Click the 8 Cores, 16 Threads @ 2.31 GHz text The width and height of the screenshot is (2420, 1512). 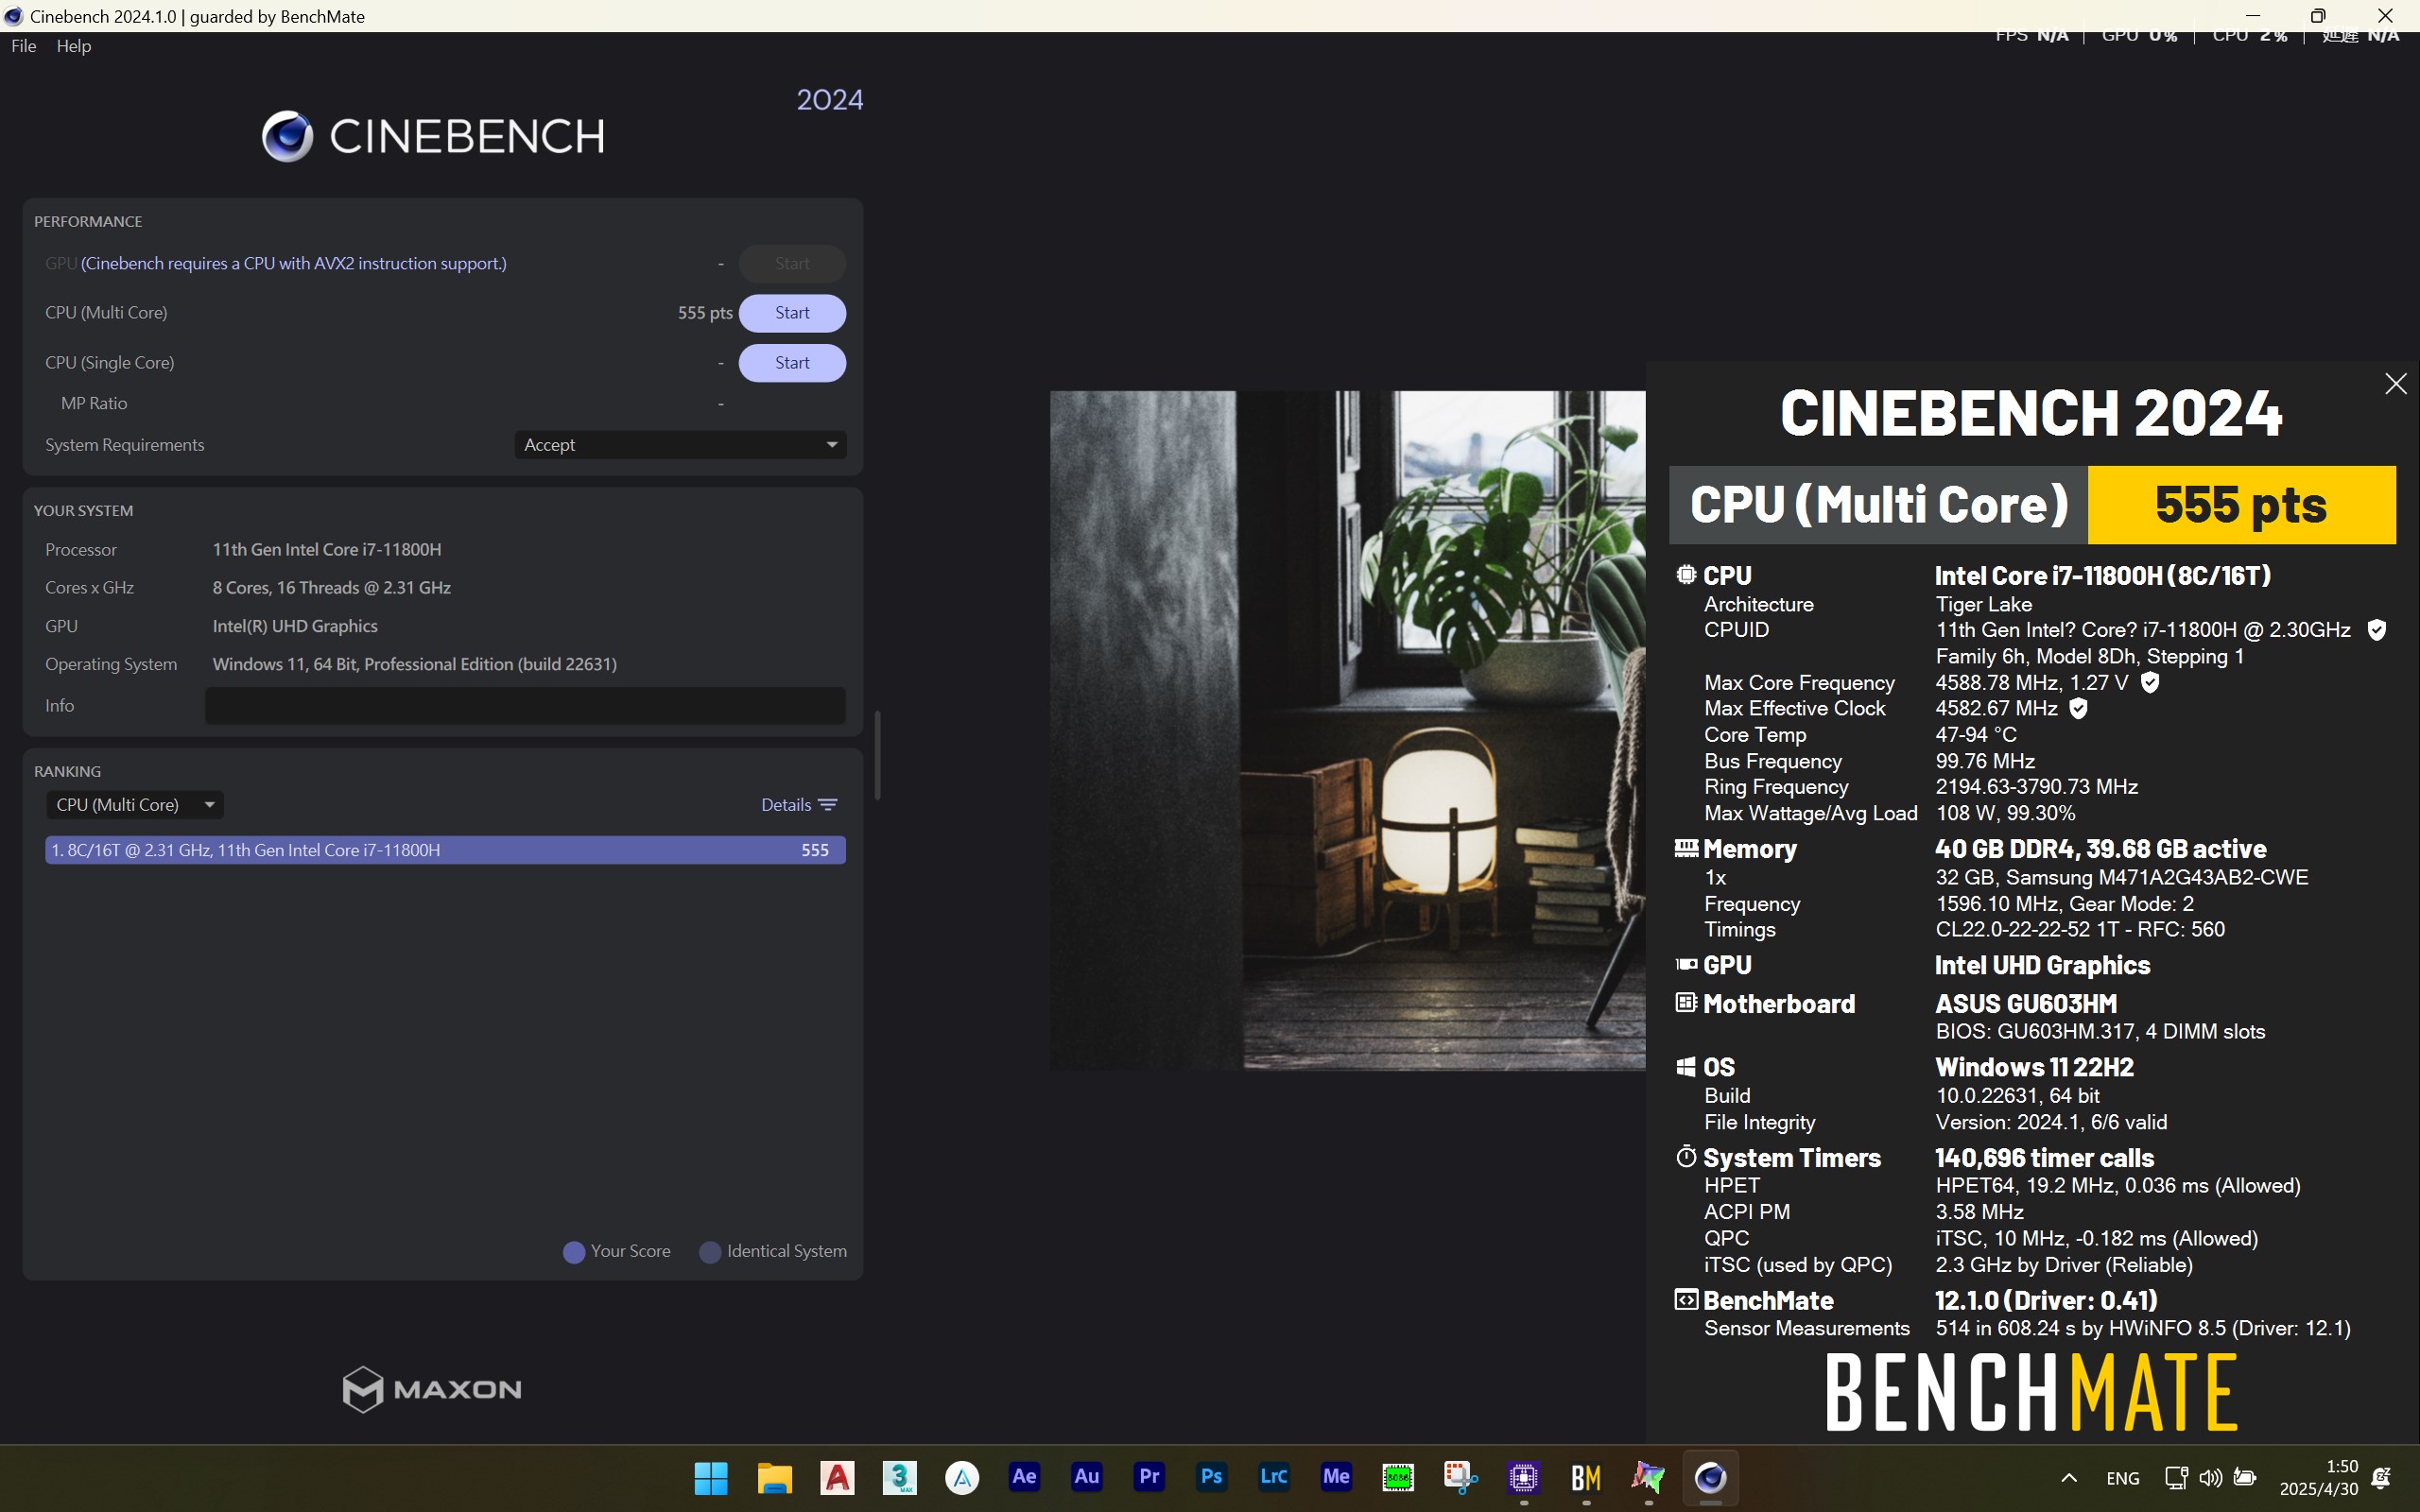pos(331,587)
